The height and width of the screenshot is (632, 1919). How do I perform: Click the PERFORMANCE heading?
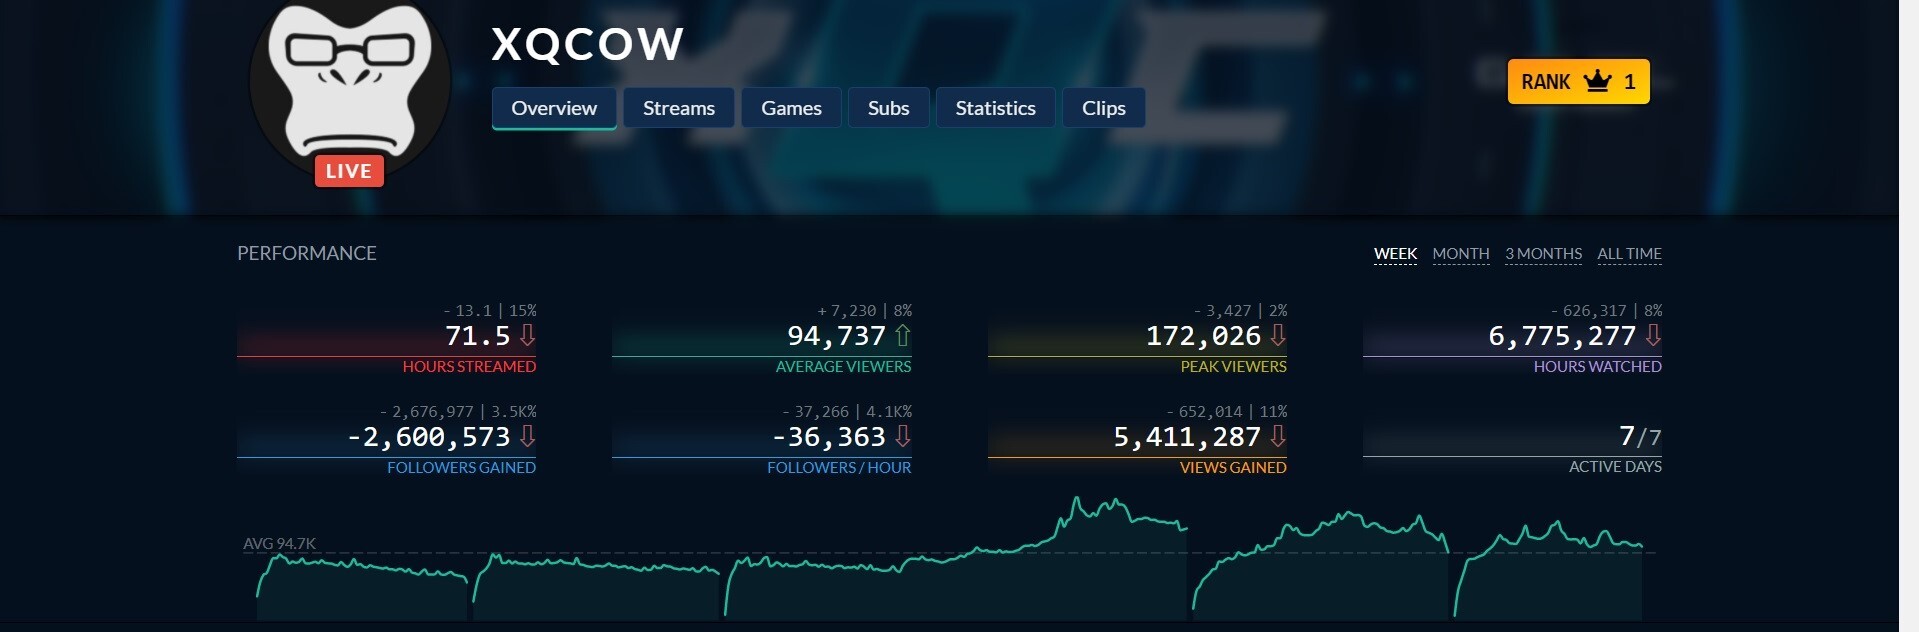[x=307, y=253]
